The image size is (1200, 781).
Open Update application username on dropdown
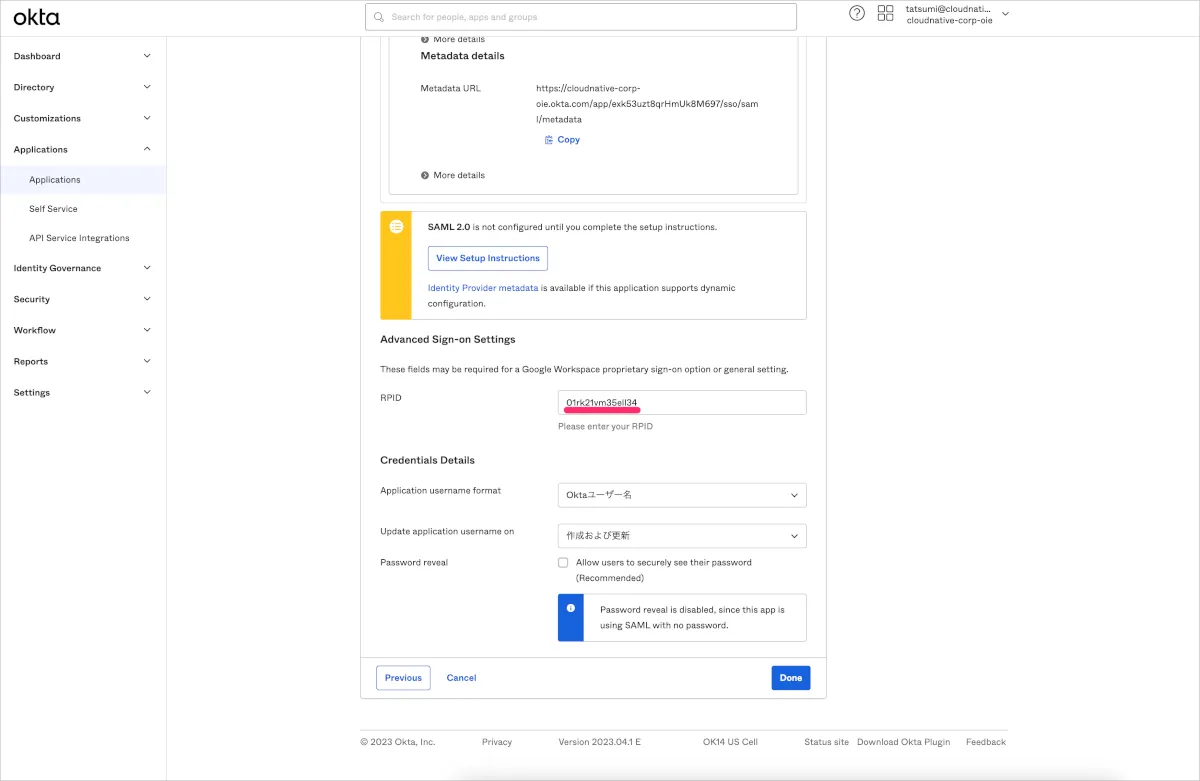click(681, 536)
